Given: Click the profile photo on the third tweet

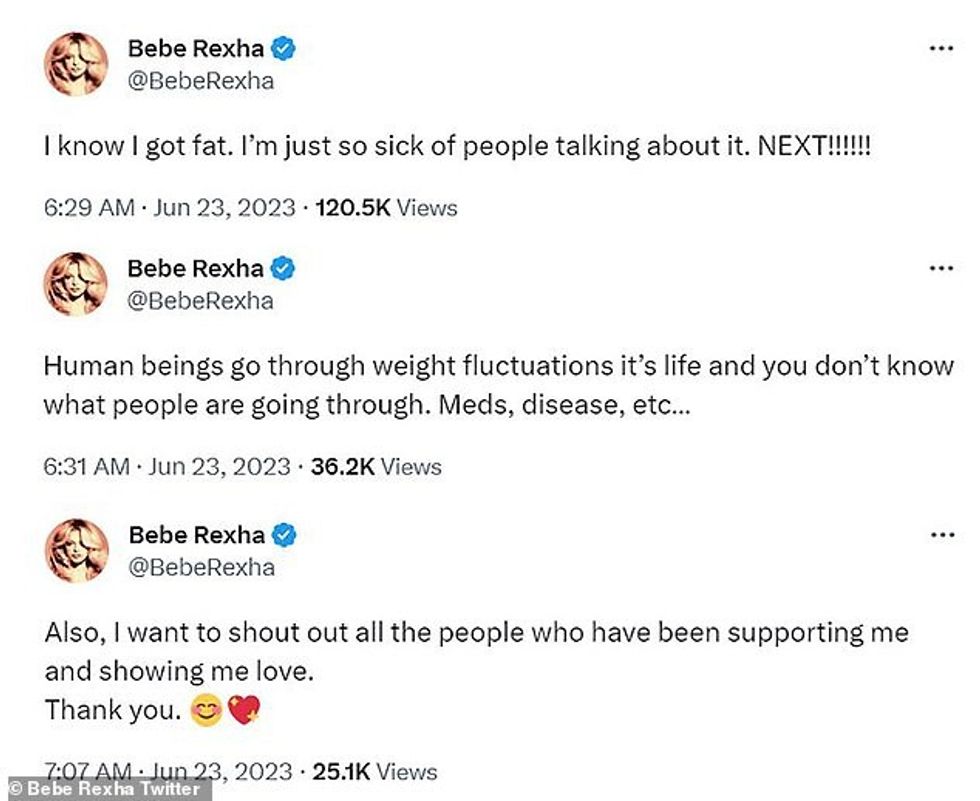Looking at the screenshot, I should tap(75, 551).
